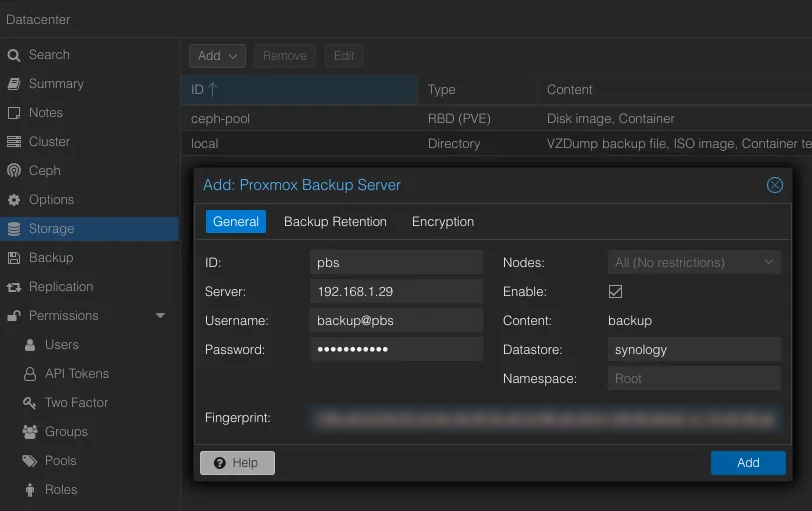Click the Password input field
The width and height of the screenshot is (812, 511).
point(396,349)
